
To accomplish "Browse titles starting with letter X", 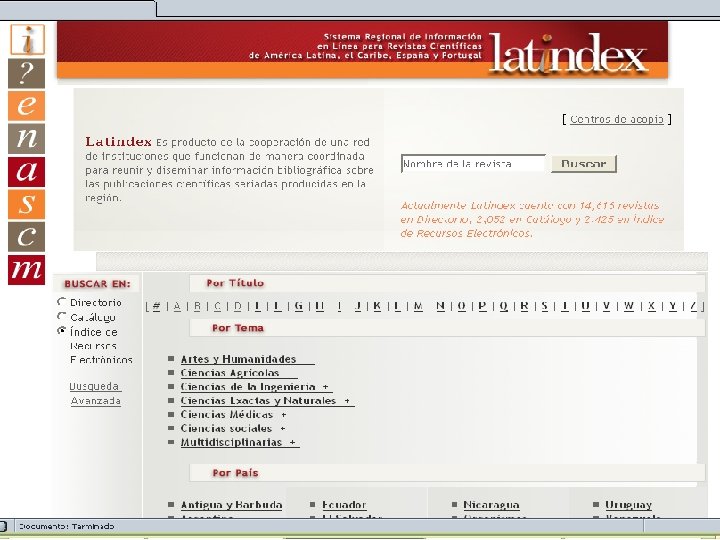I will (x=652, y=306).
